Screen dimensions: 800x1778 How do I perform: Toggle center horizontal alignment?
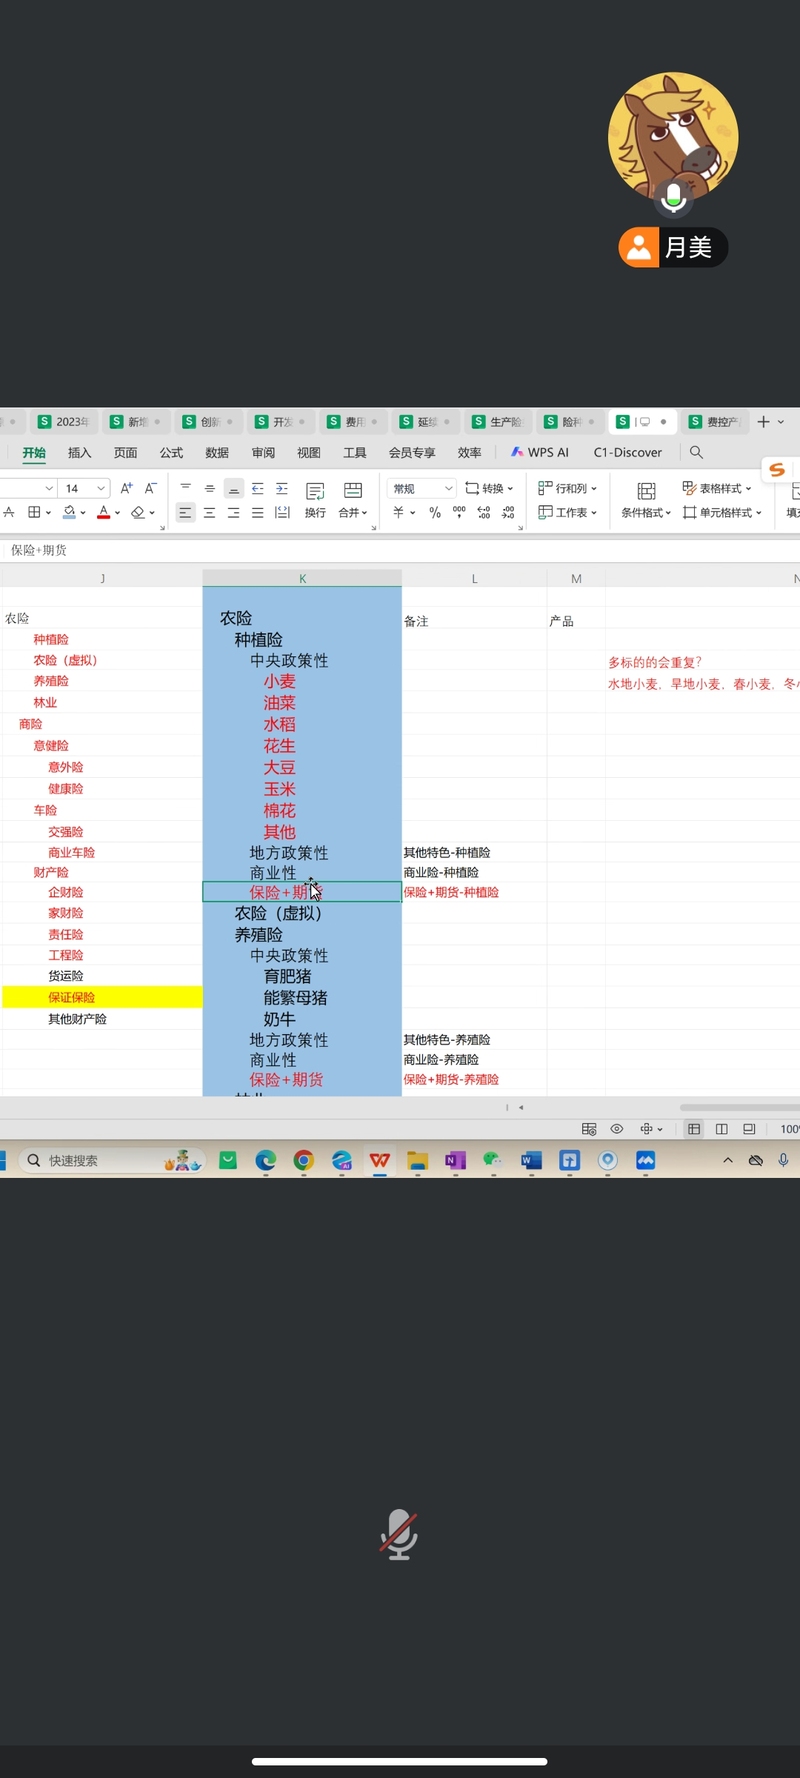209,512
